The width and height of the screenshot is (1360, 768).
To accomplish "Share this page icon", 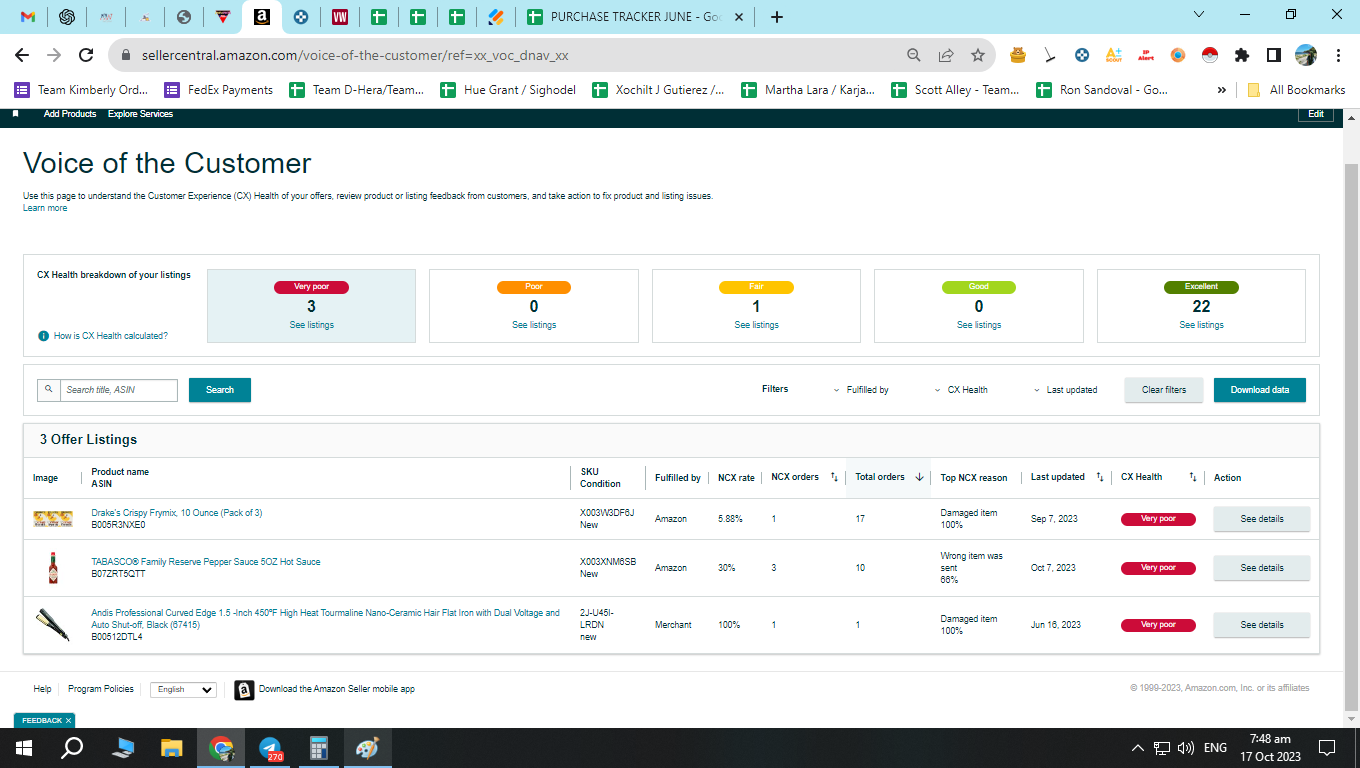I will pos(946,56).
